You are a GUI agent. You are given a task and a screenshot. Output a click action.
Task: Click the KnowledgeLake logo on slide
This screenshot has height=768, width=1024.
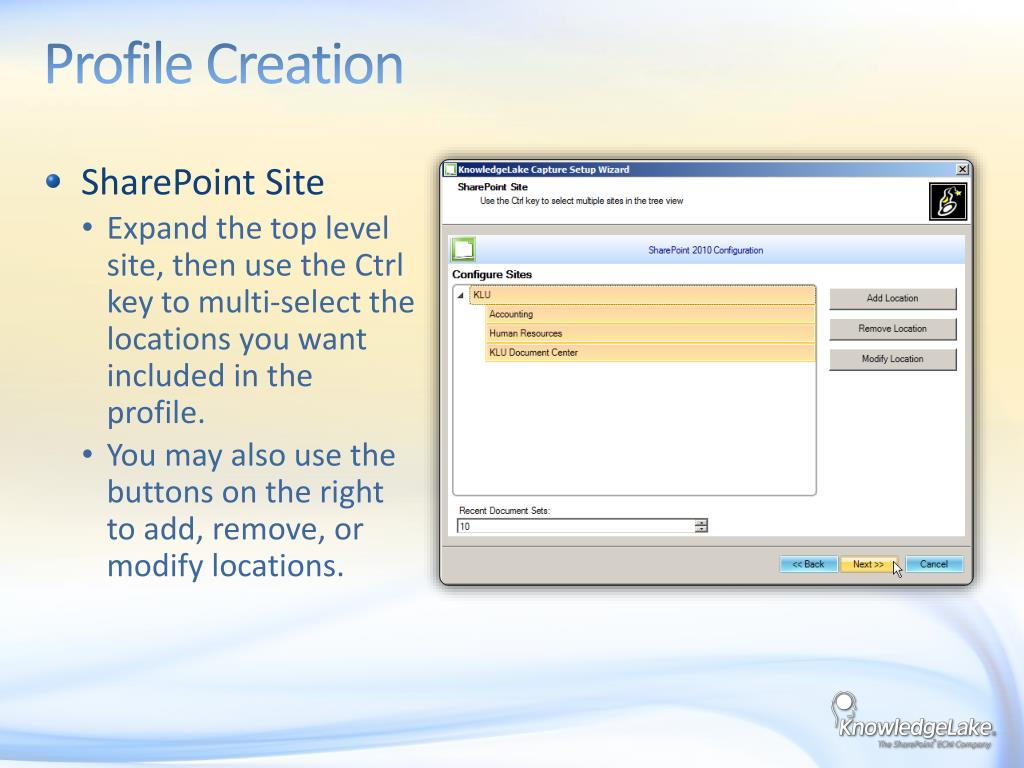pos(913,721)
